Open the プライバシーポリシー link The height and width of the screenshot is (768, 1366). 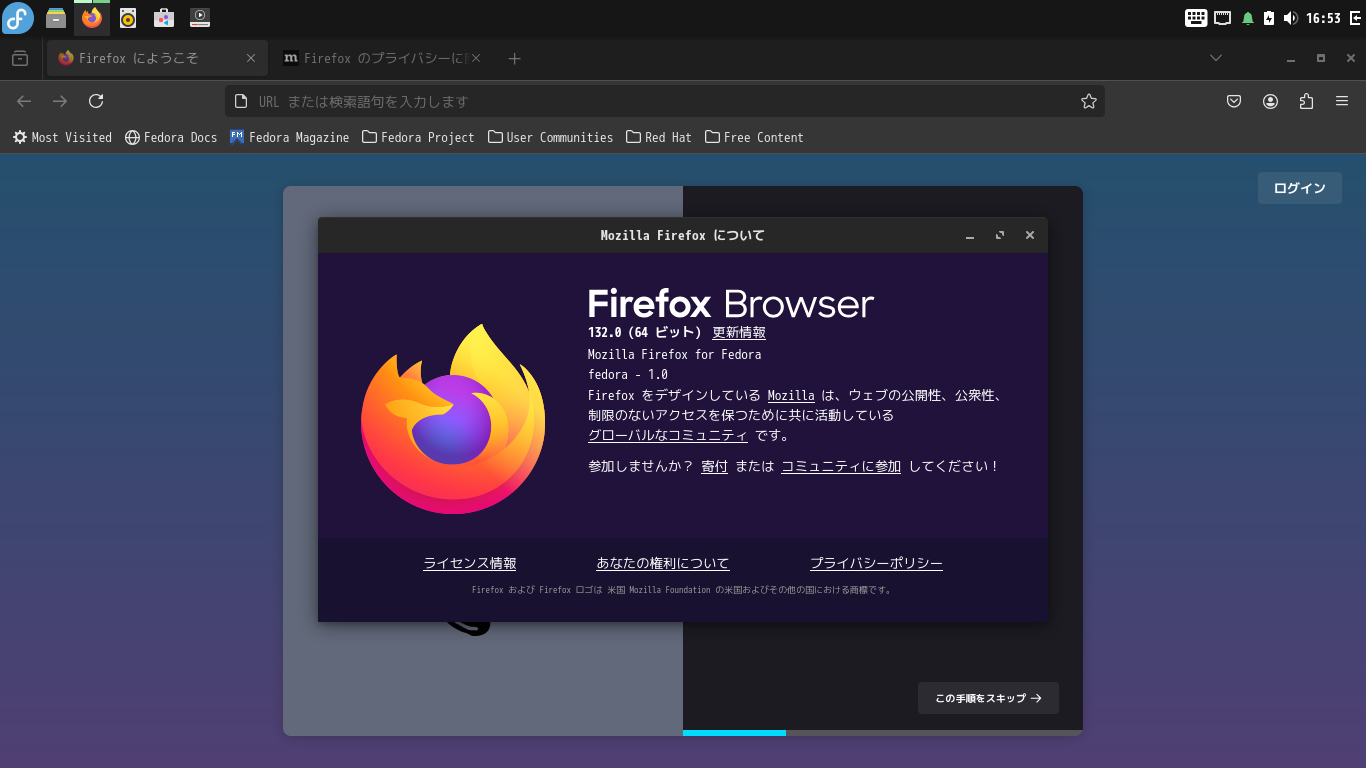(x=876, y=564)
